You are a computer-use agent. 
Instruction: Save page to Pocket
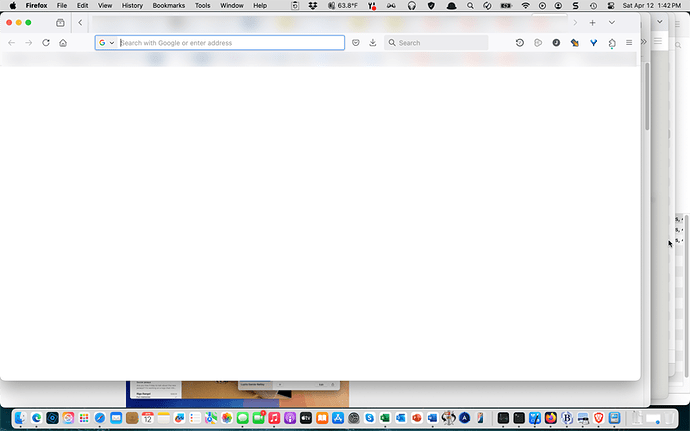click(x=356, y=43)
